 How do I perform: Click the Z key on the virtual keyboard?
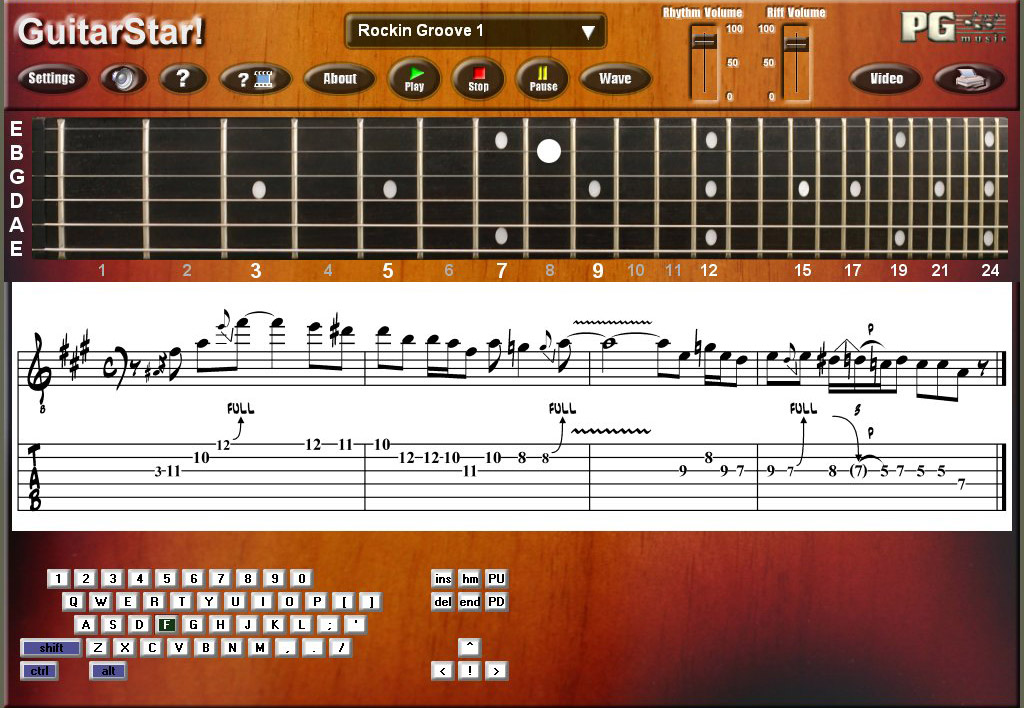pos(98,647)
